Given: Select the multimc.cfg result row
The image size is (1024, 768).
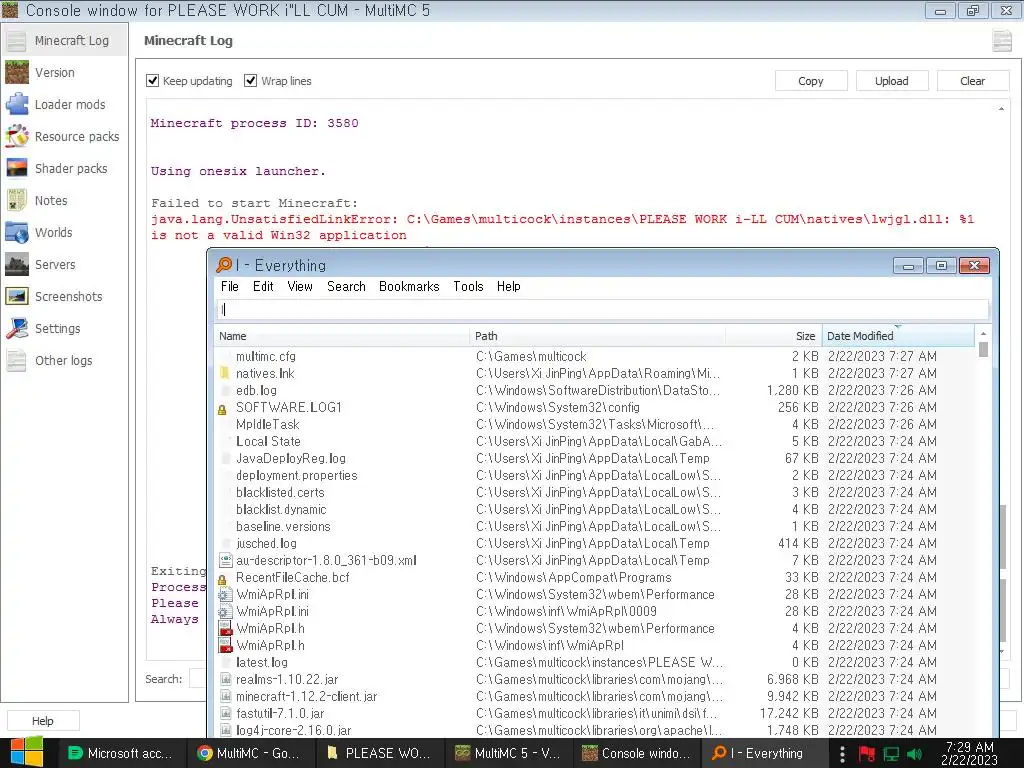Looking at the screenshot, I should click(596, 356).
